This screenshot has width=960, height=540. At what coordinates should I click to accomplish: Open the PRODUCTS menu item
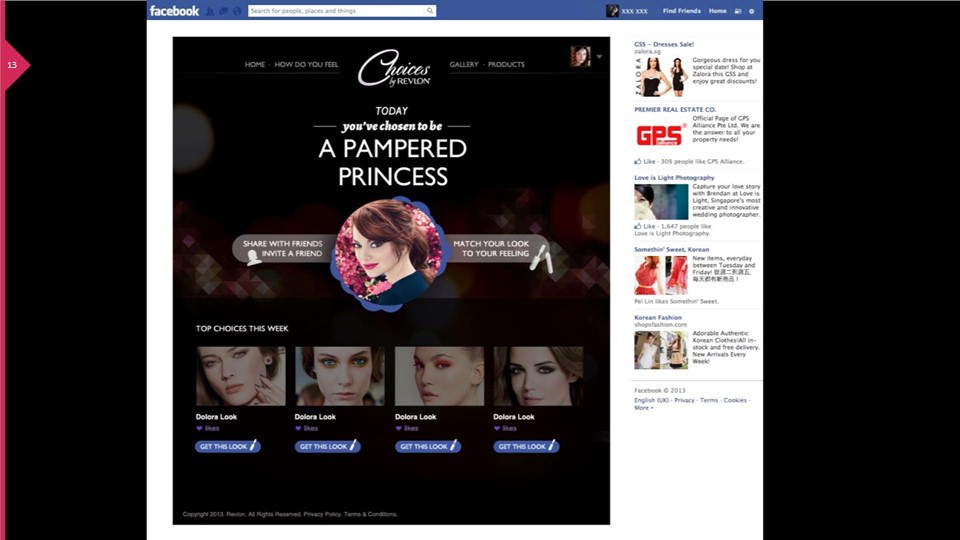[506, 64]
